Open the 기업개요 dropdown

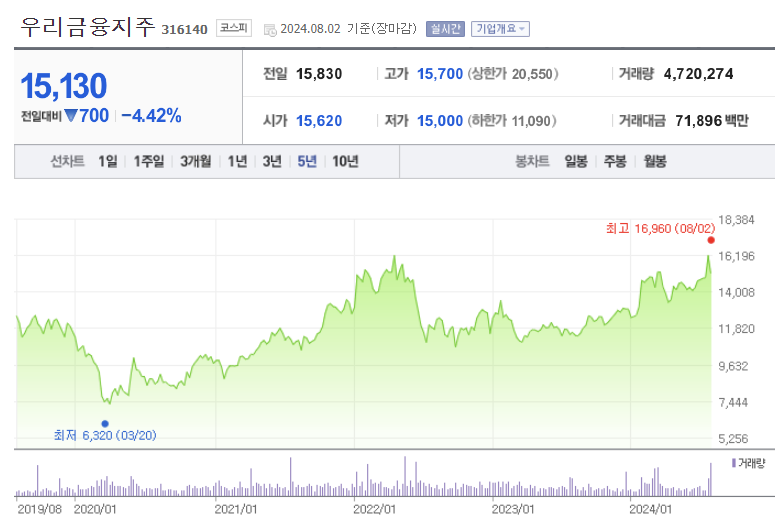tap(500, 29)
